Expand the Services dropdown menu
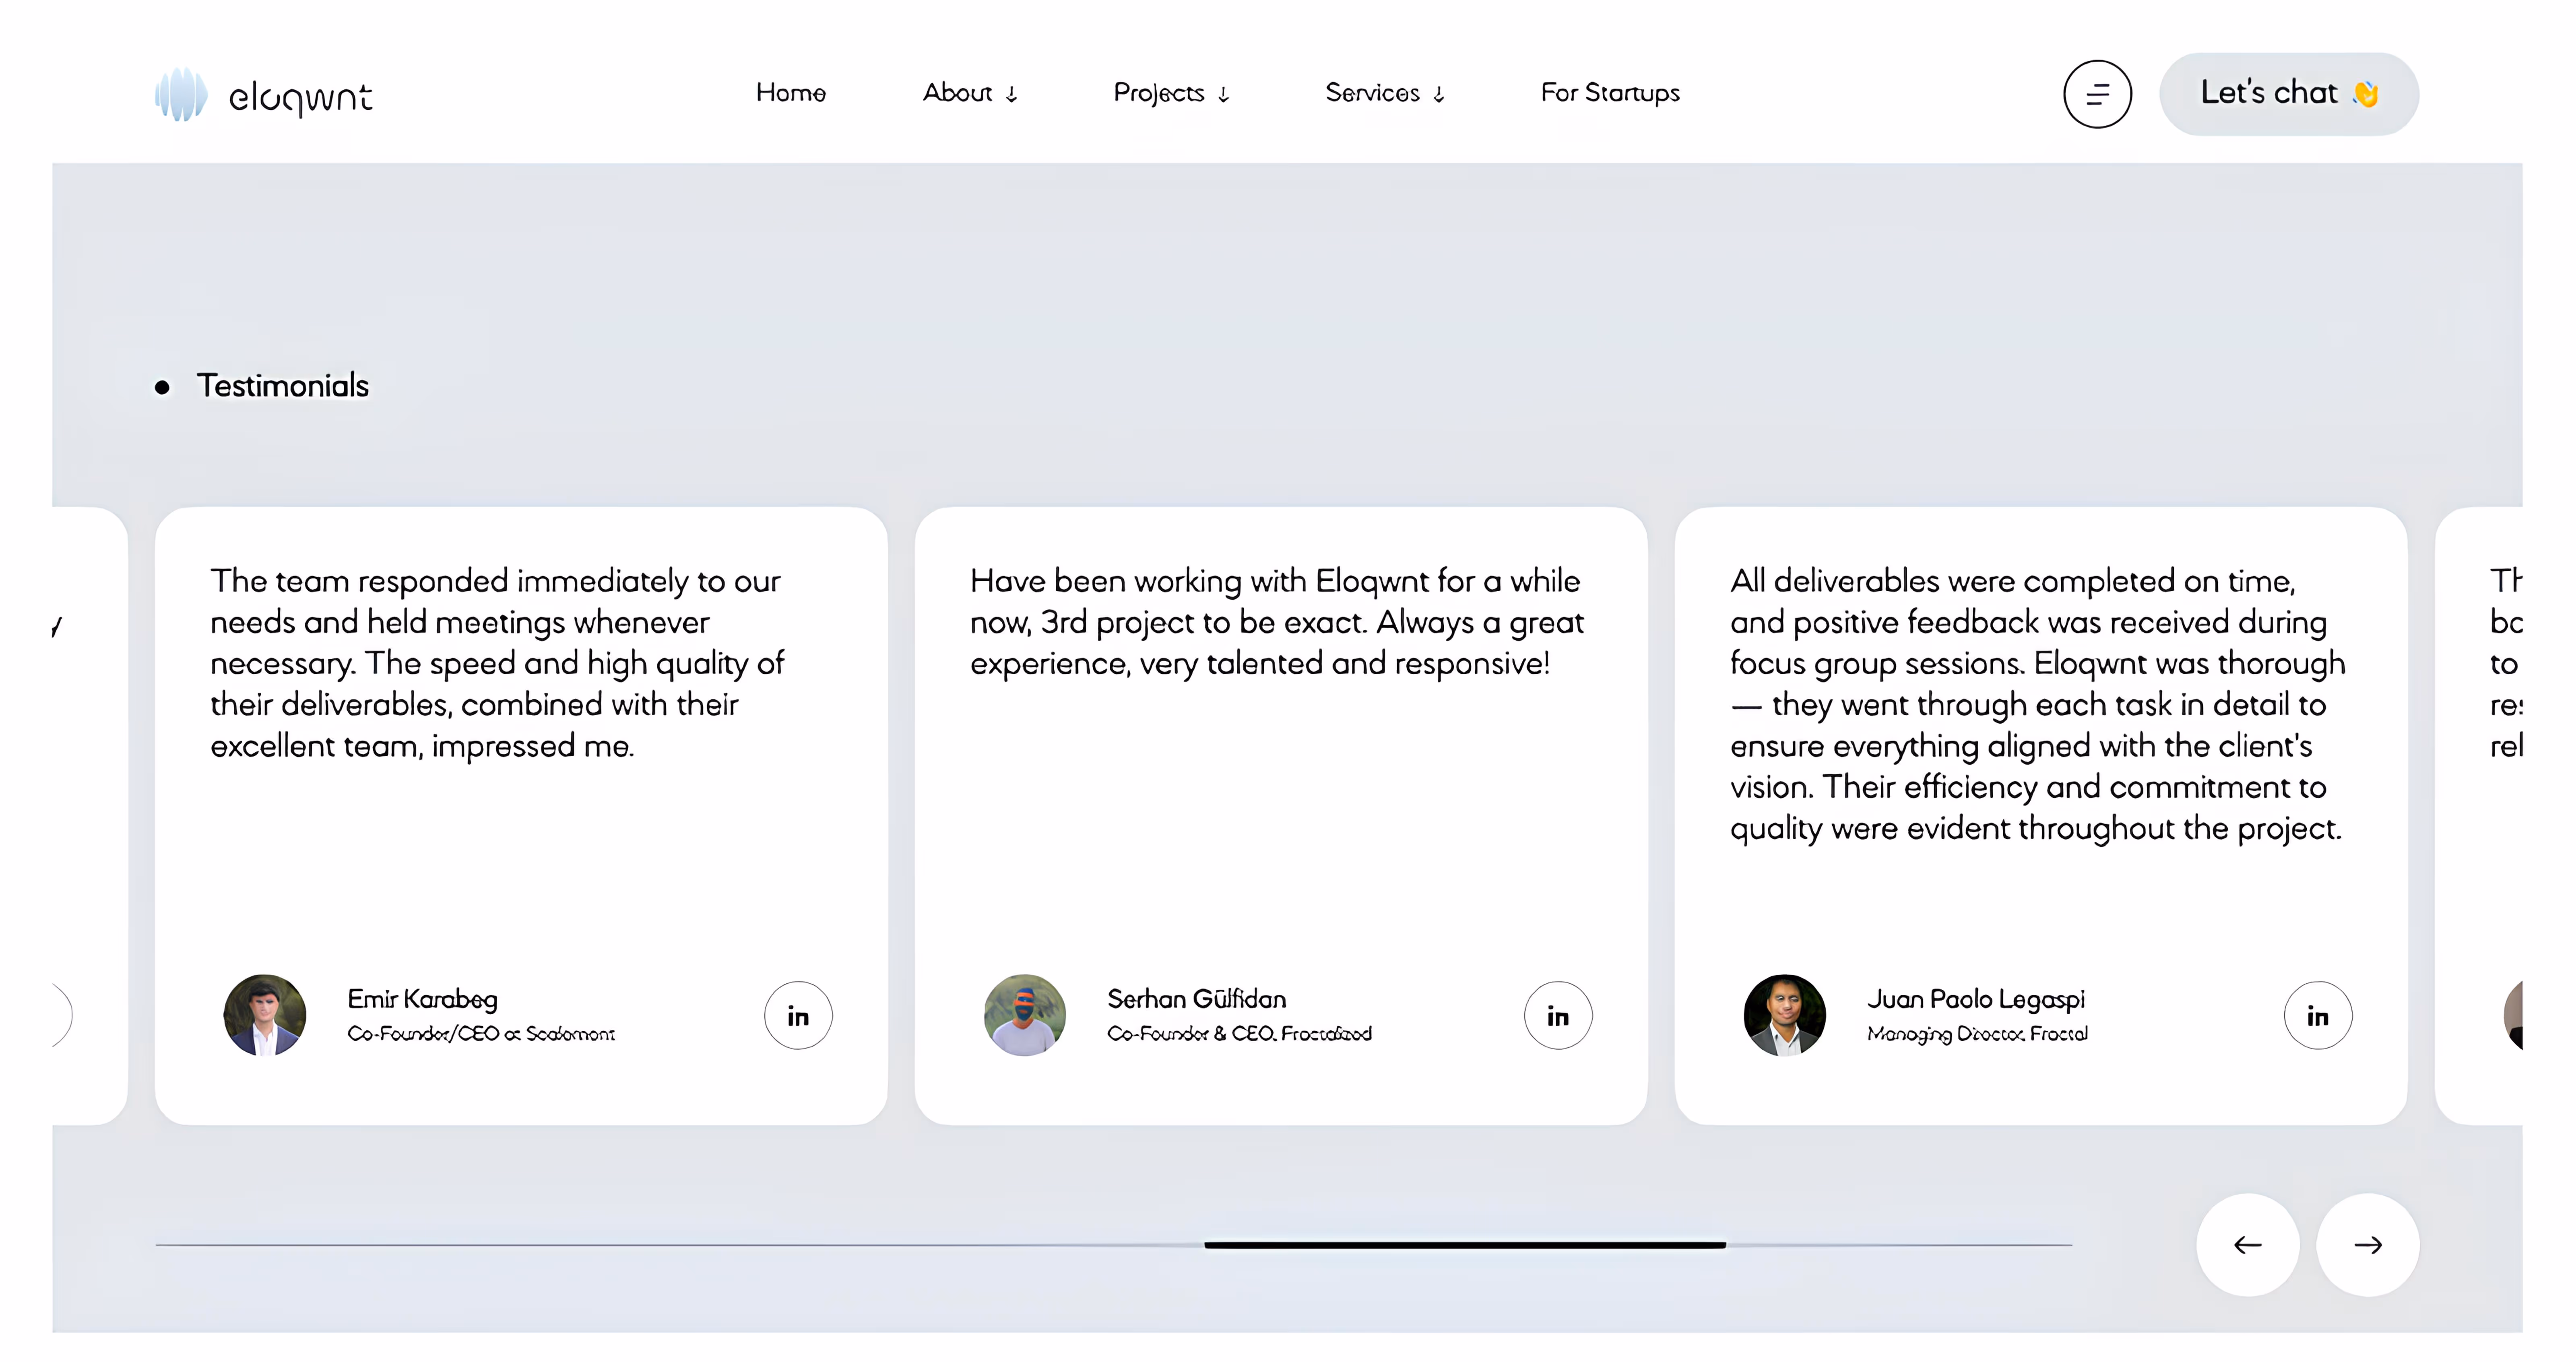Viewport: 2576px width, 1362px height. [x=1384, y=93]
